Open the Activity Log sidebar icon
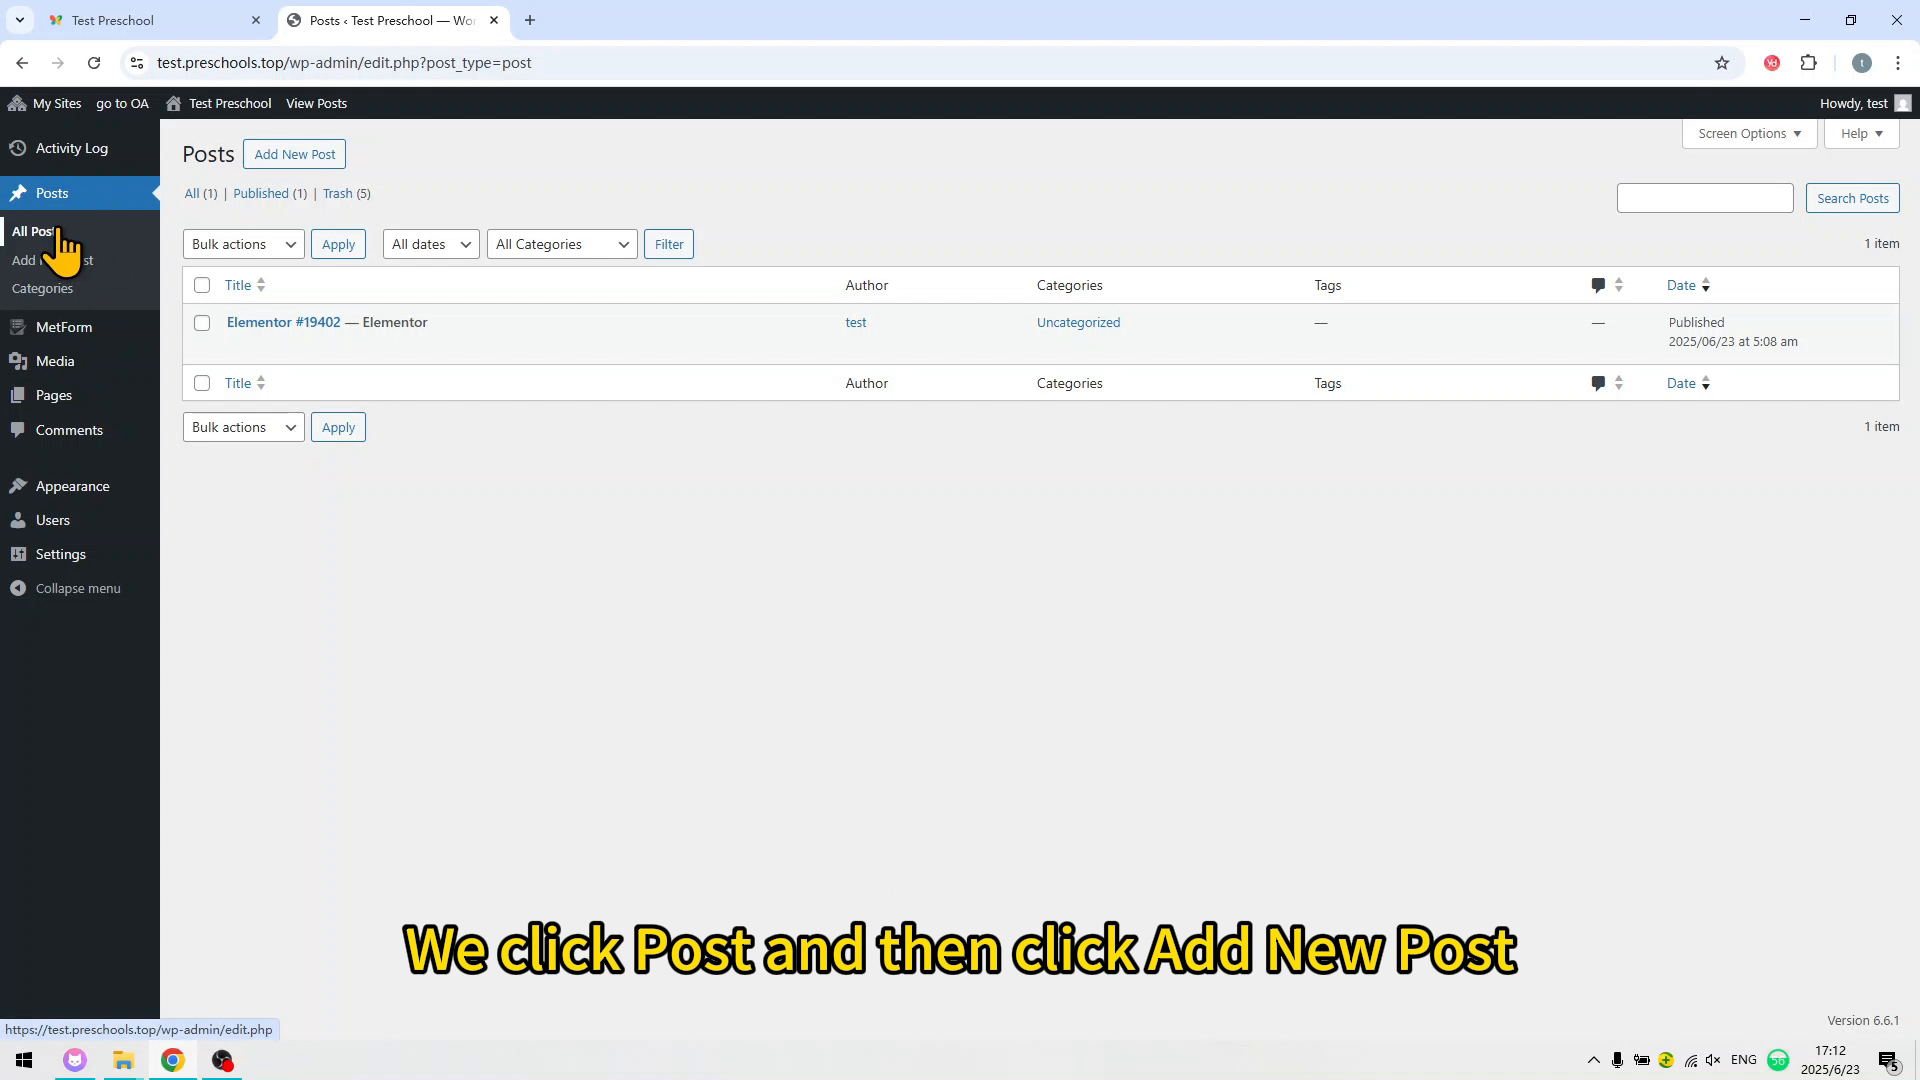Viewport: 1920px width, 1080px height. (x=18, y=148)
